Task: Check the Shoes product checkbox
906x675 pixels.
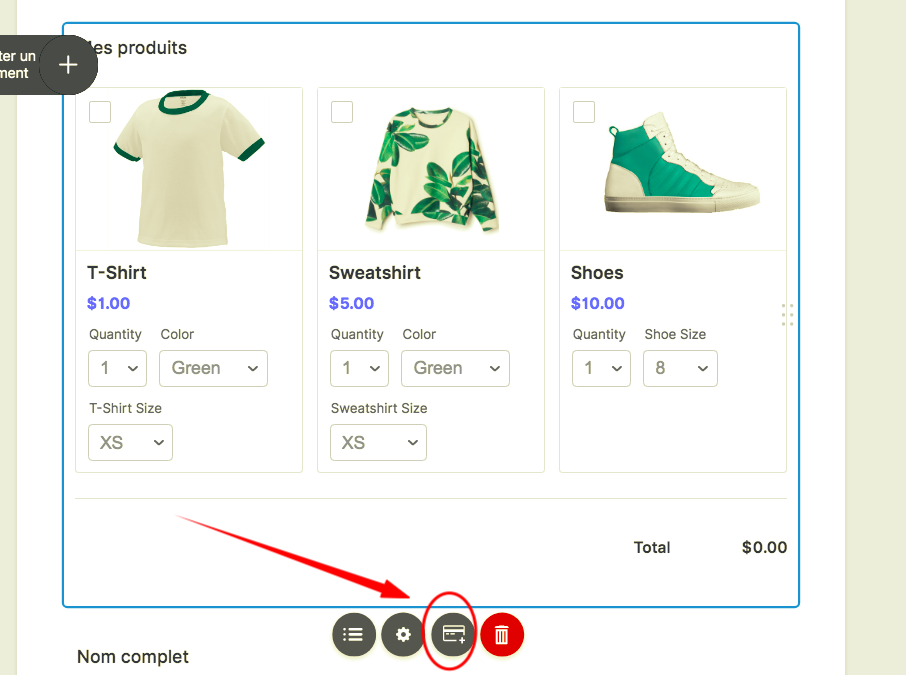Action: click(x=584, y=112)
